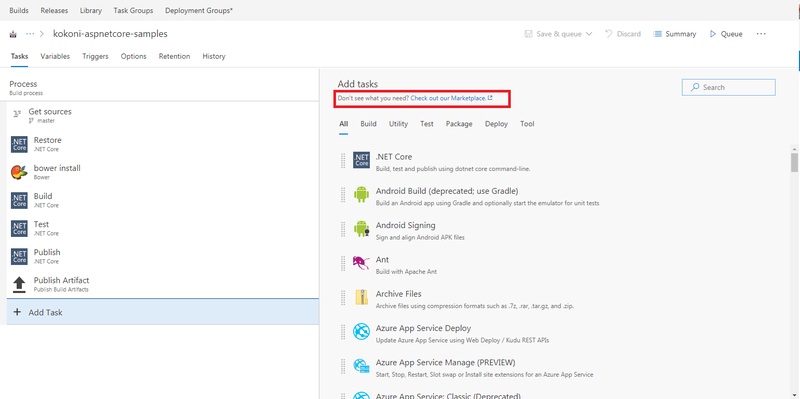800x399 pixels.
Task: Click the Archive Files zip icon
Action: (361, 297)
